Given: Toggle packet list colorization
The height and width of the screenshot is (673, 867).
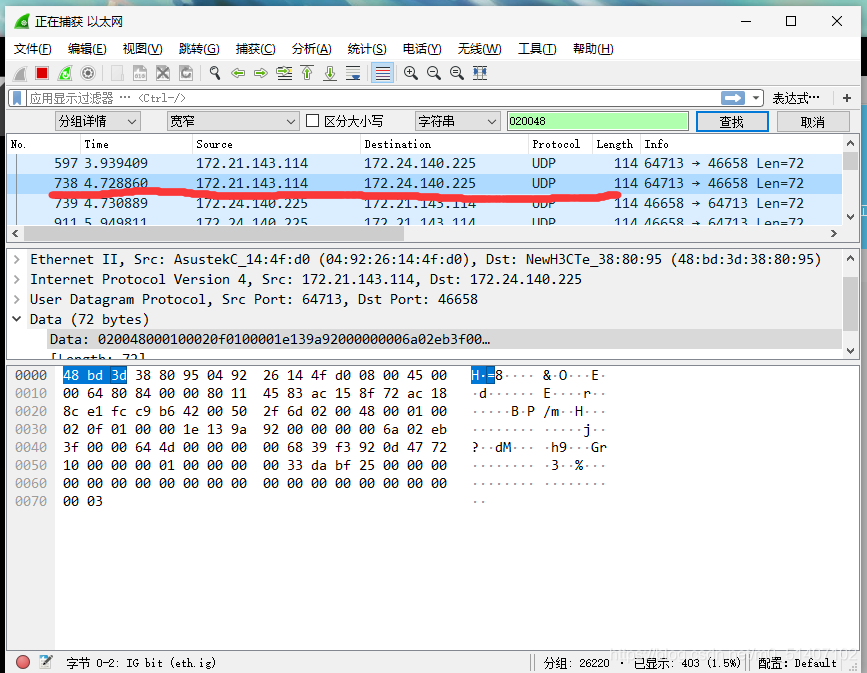Looking at the screenshot, I should click(x=383, y=73).
